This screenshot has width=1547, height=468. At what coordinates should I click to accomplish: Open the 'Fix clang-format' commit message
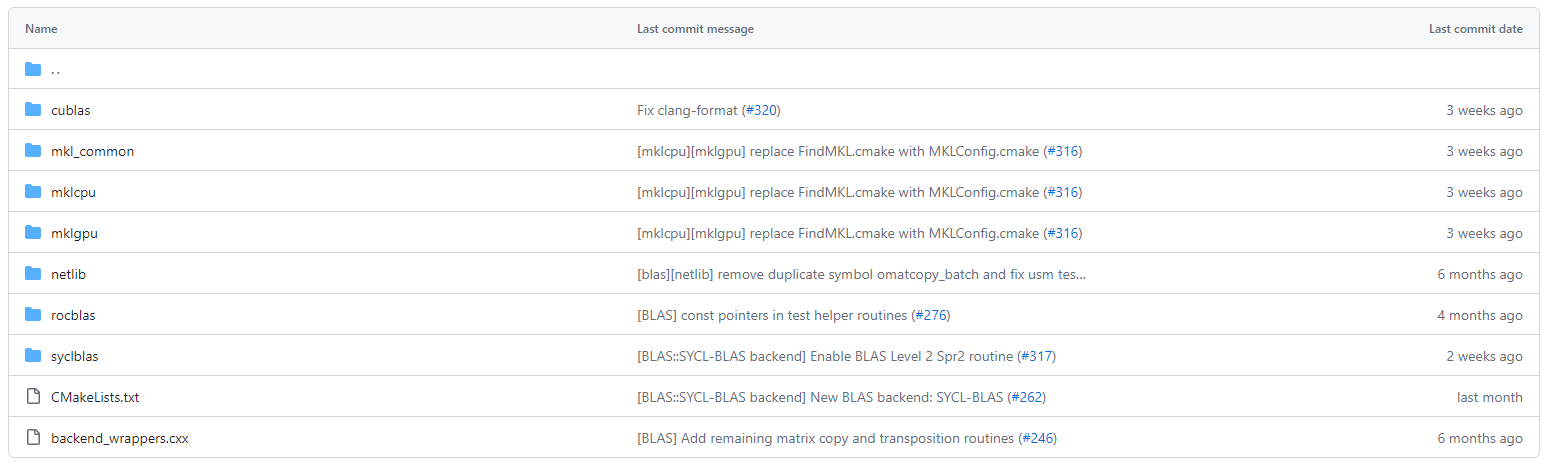click(x=687, y=110)
